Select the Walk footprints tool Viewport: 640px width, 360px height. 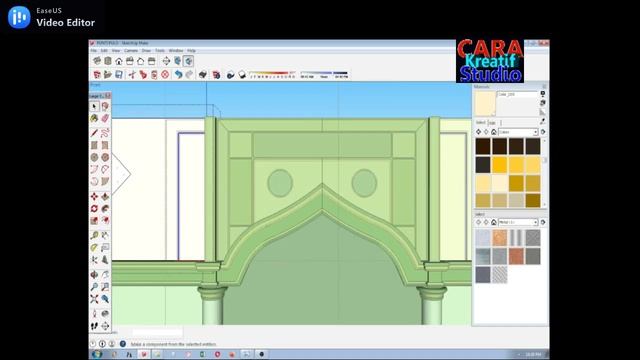point(94,326)
